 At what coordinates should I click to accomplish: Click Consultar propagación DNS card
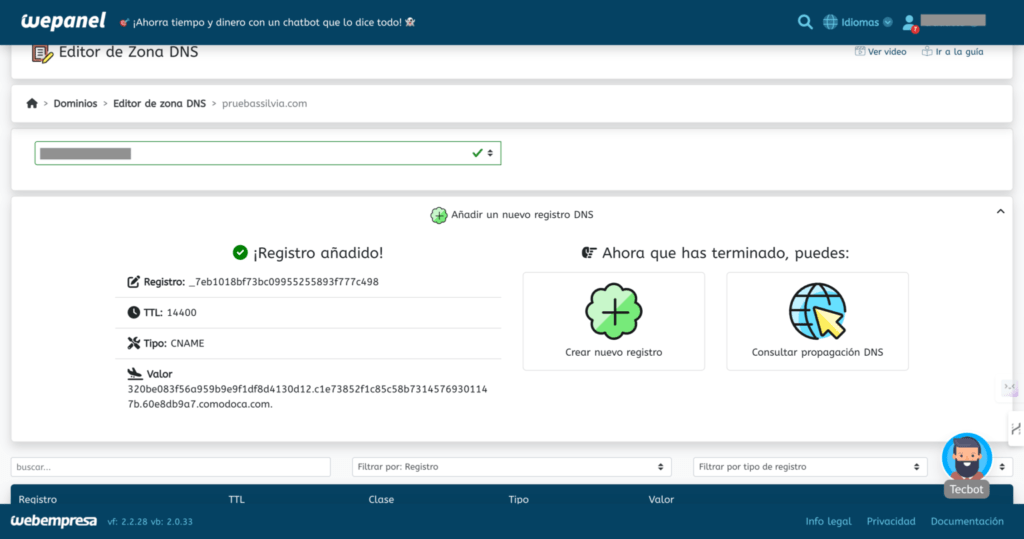(x=817, y=321)
